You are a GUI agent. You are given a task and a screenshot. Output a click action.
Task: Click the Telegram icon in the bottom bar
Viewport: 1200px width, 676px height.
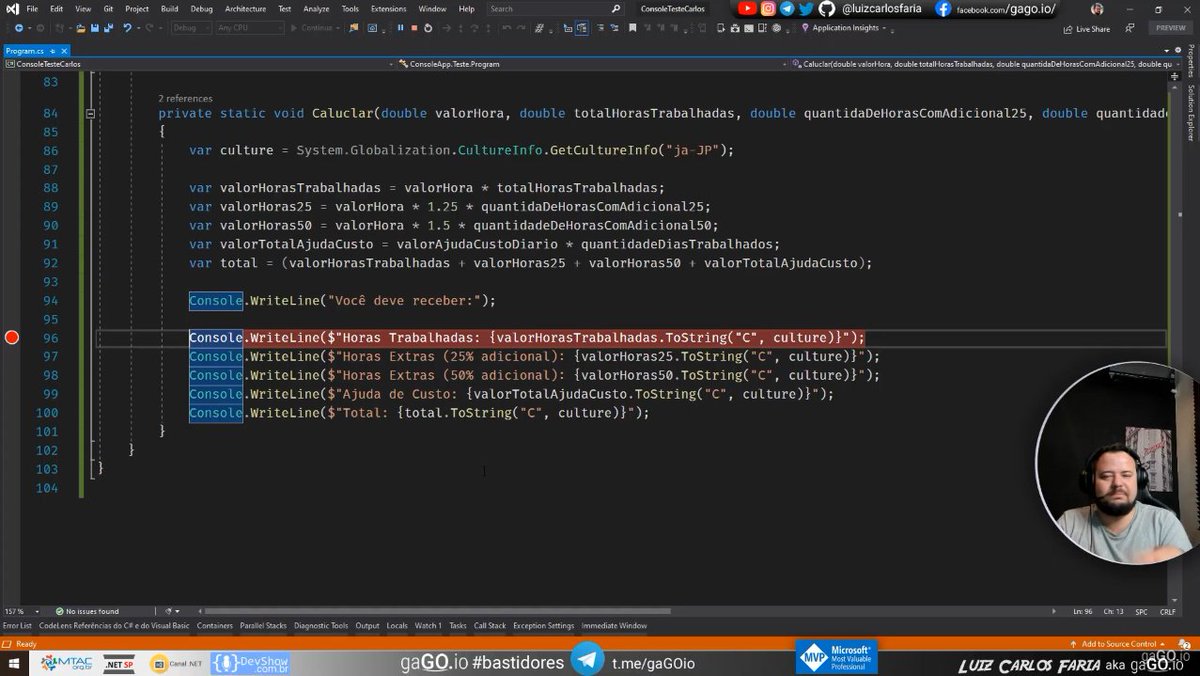[588, 662]
